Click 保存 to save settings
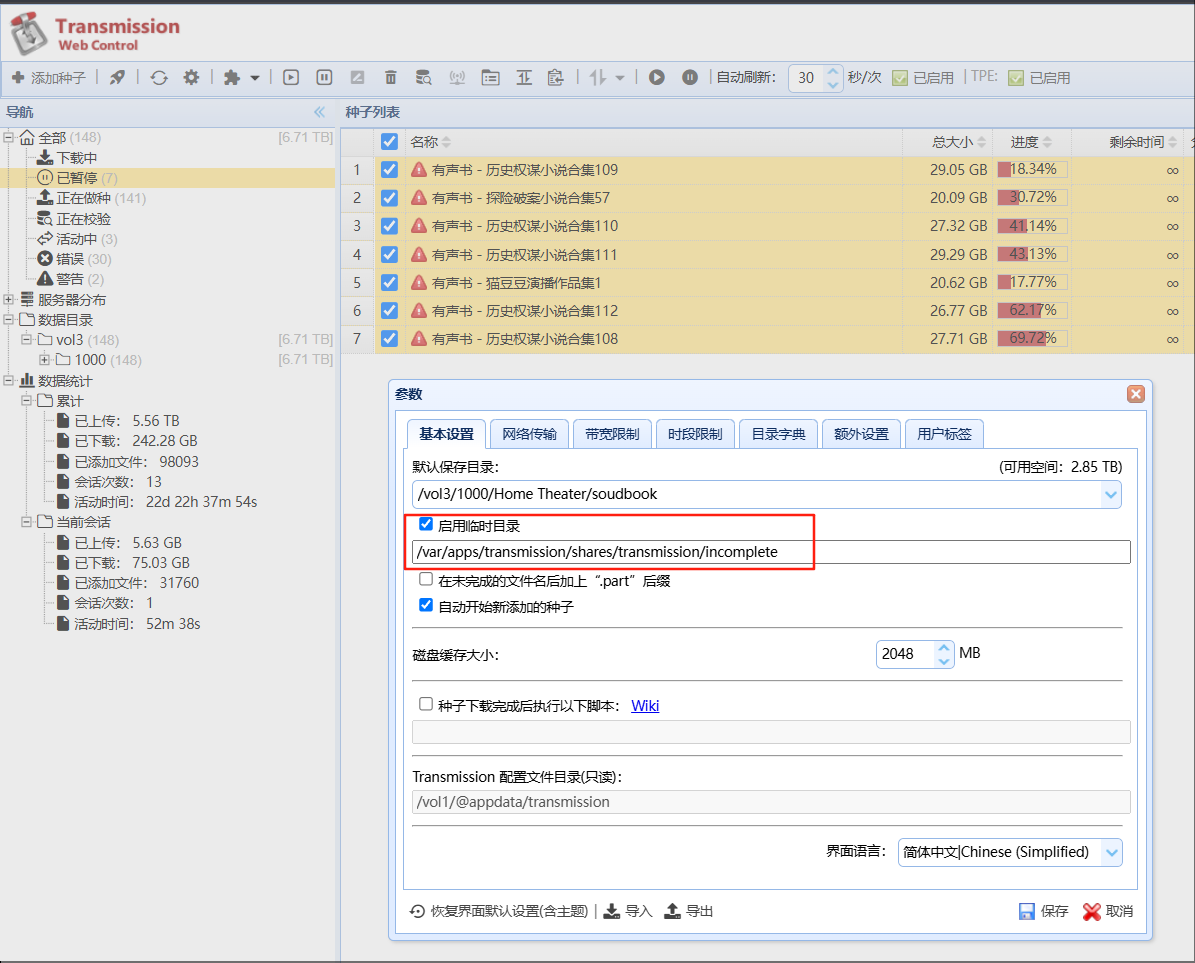This screenshot has height=963, width=1195. pyautogui.click(x=1044, y=911)
